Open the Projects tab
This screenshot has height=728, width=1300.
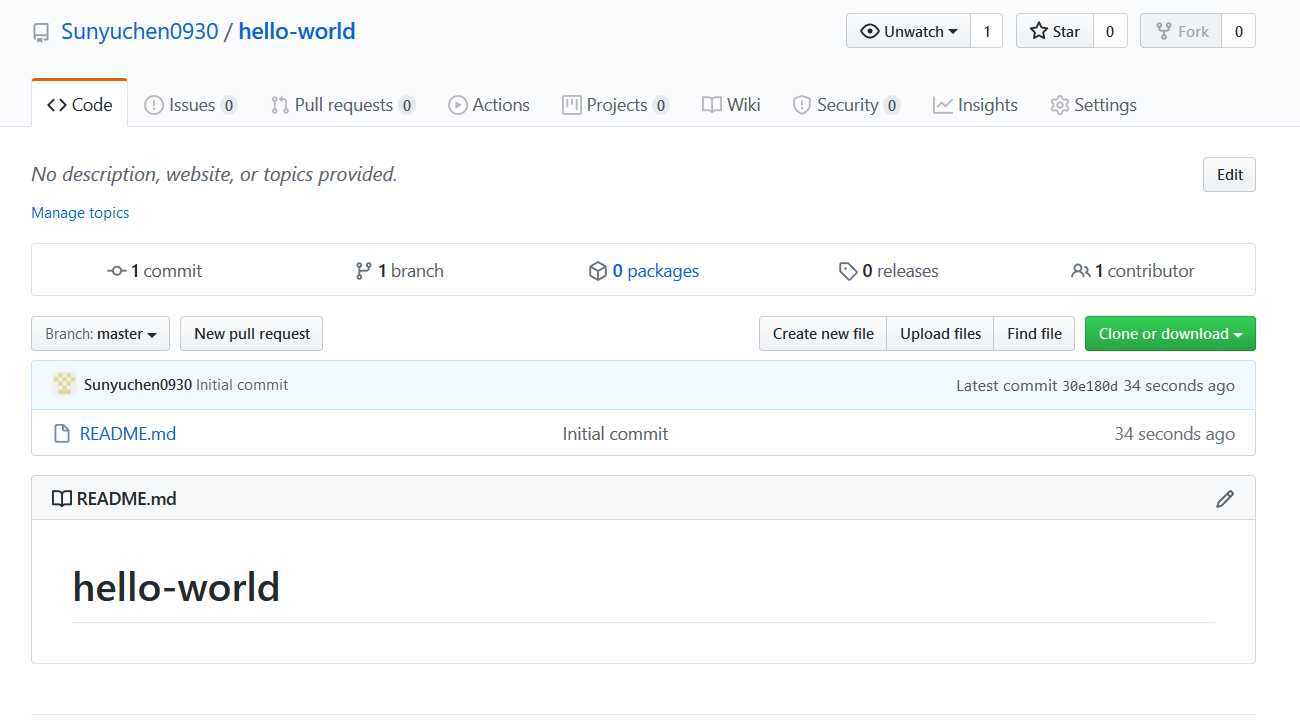coord(616,105)
